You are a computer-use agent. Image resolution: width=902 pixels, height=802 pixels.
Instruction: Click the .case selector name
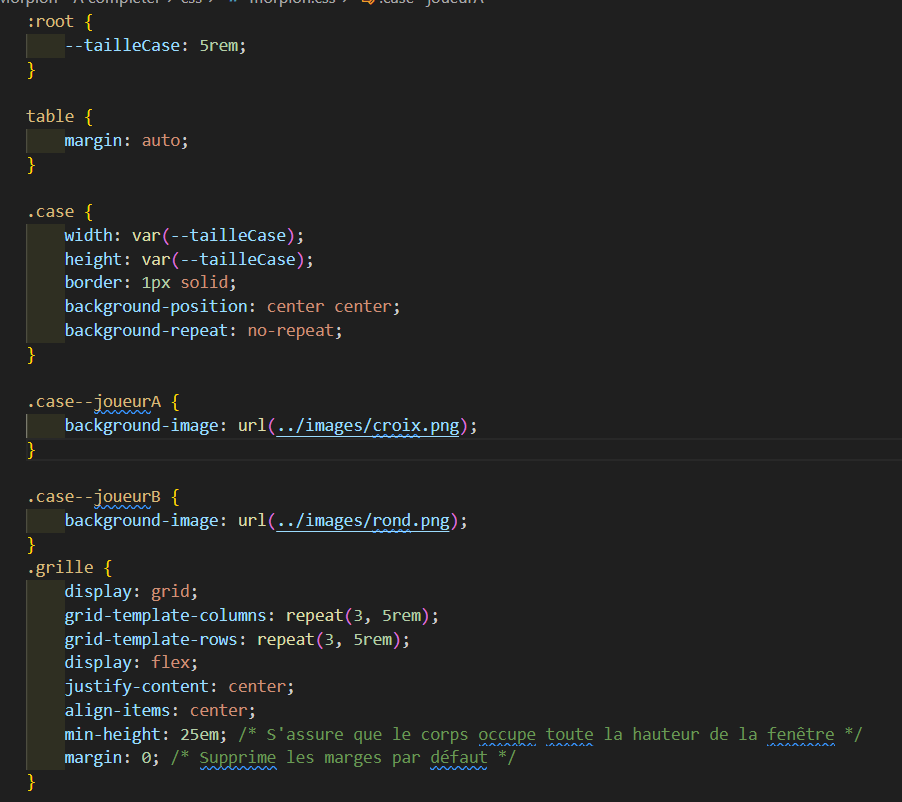[x=50, y=212]
